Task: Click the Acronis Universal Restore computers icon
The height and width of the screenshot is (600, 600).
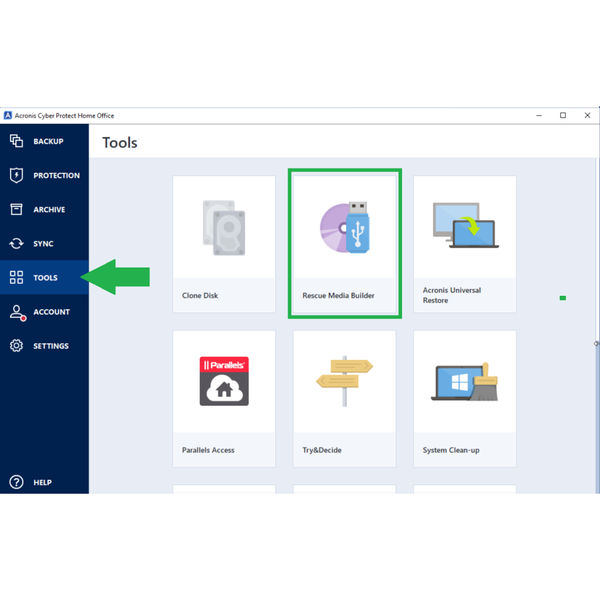Action: (x=465, y=225)
